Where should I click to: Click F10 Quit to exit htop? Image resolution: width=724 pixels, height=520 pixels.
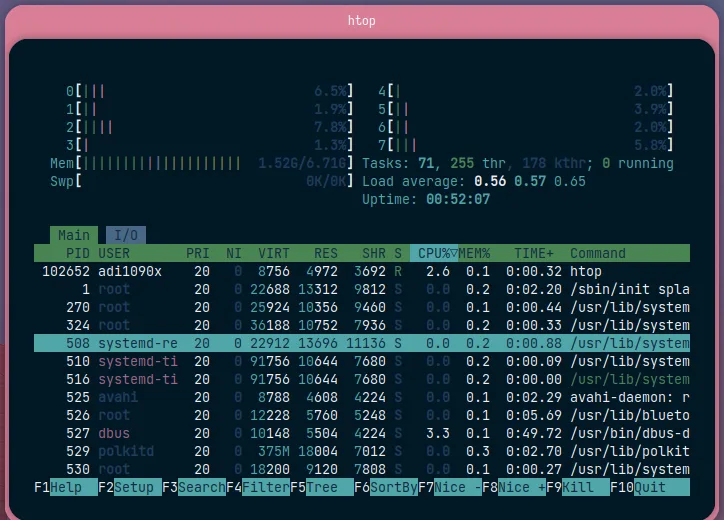click(650, 487)
